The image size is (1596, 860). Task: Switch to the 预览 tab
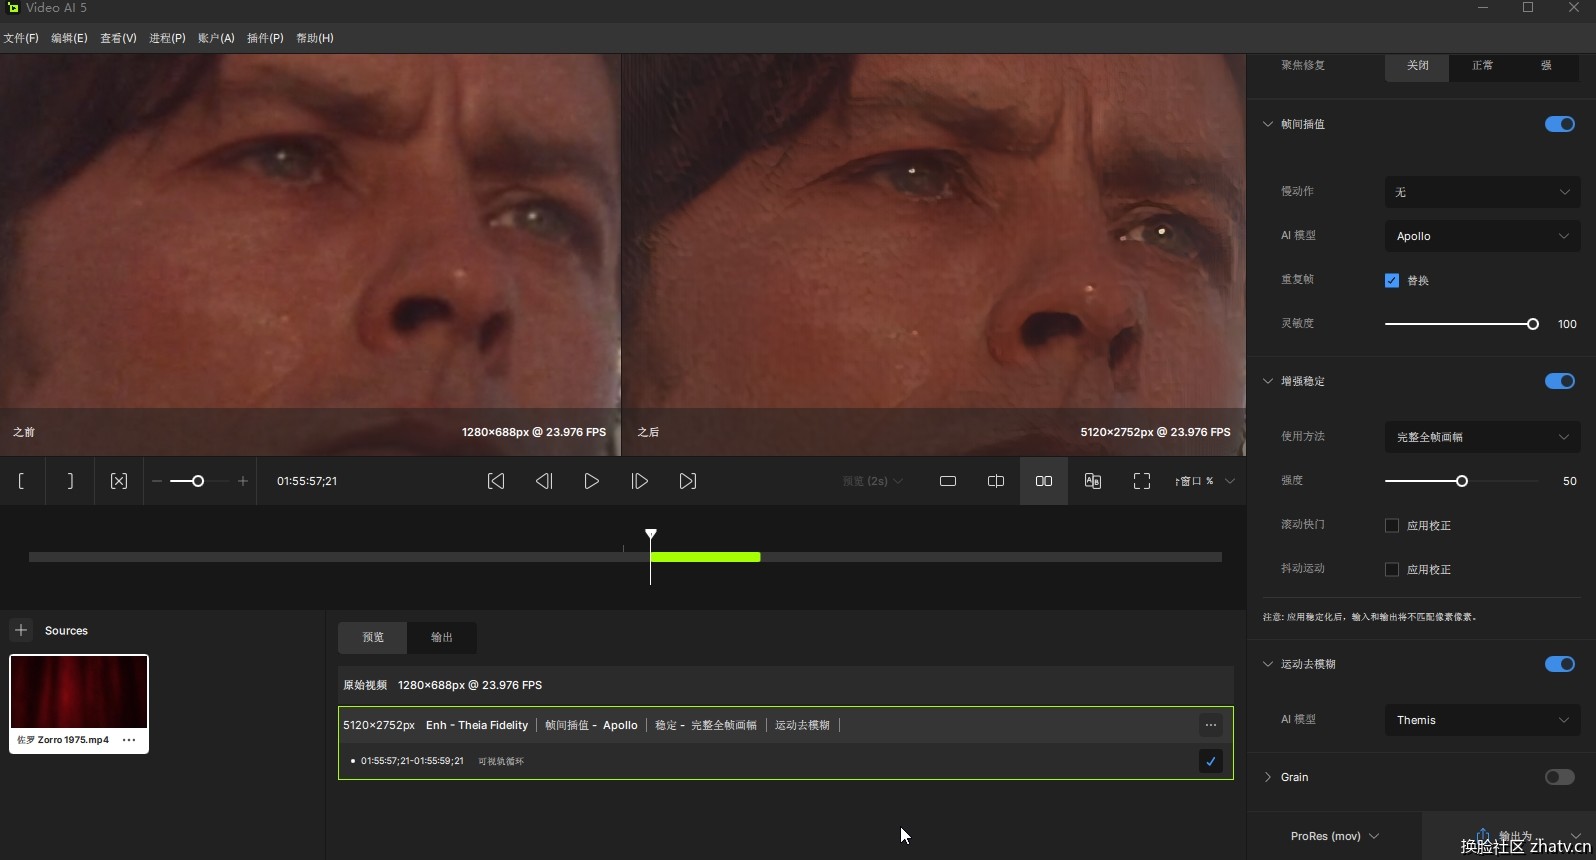[373, 637]
